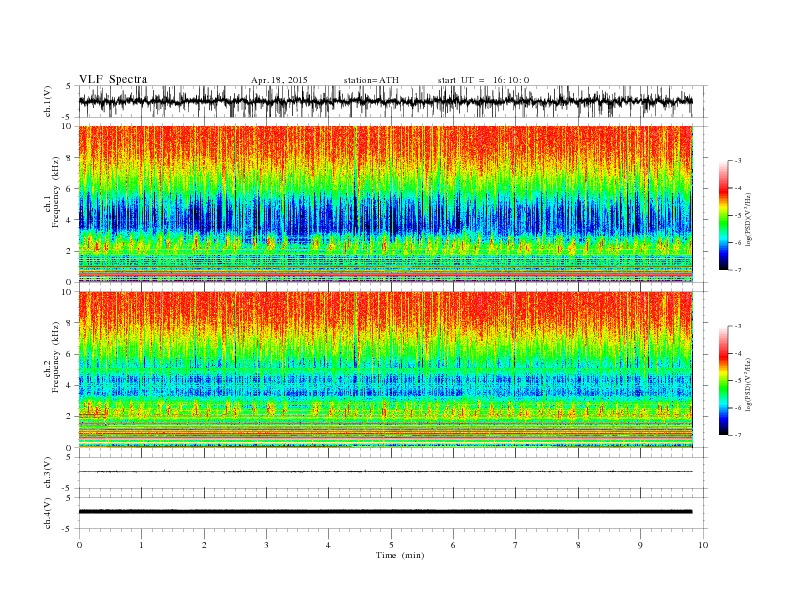Click the ch.4 thick waveform trace

click(x=385, y=512)
